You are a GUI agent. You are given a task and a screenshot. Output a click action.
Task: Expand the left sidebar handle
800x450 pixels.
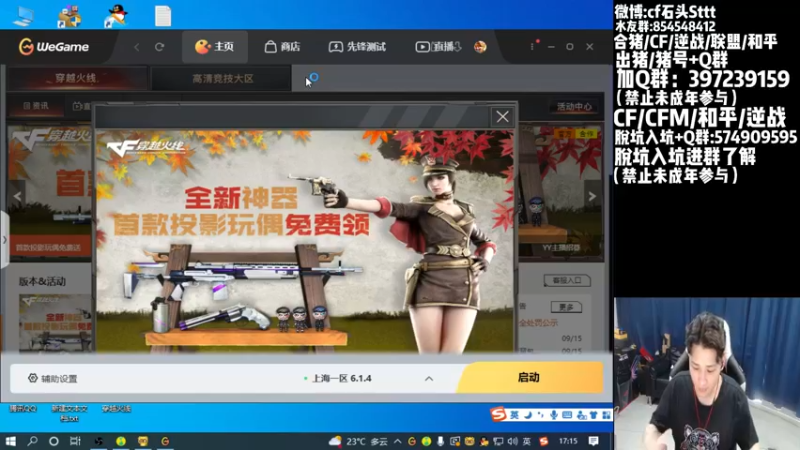(5, 239)
